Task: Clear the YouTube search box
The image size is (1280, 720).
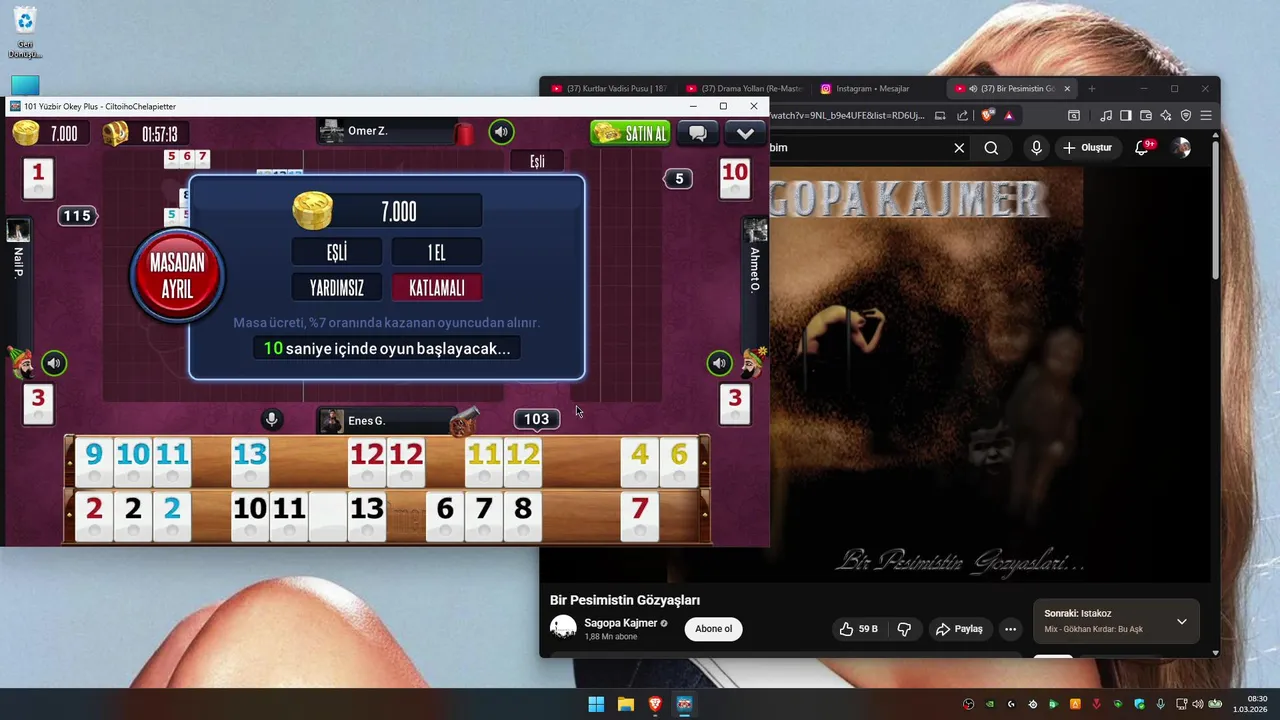Action: tap(959, 148)
